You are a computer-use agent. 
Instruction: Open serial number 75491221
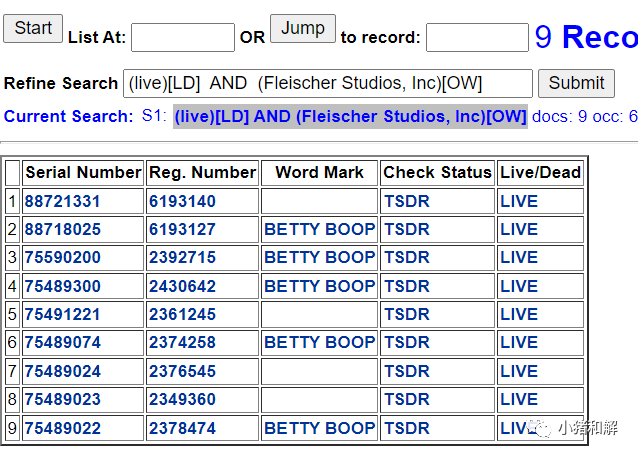tap(62, 314)
